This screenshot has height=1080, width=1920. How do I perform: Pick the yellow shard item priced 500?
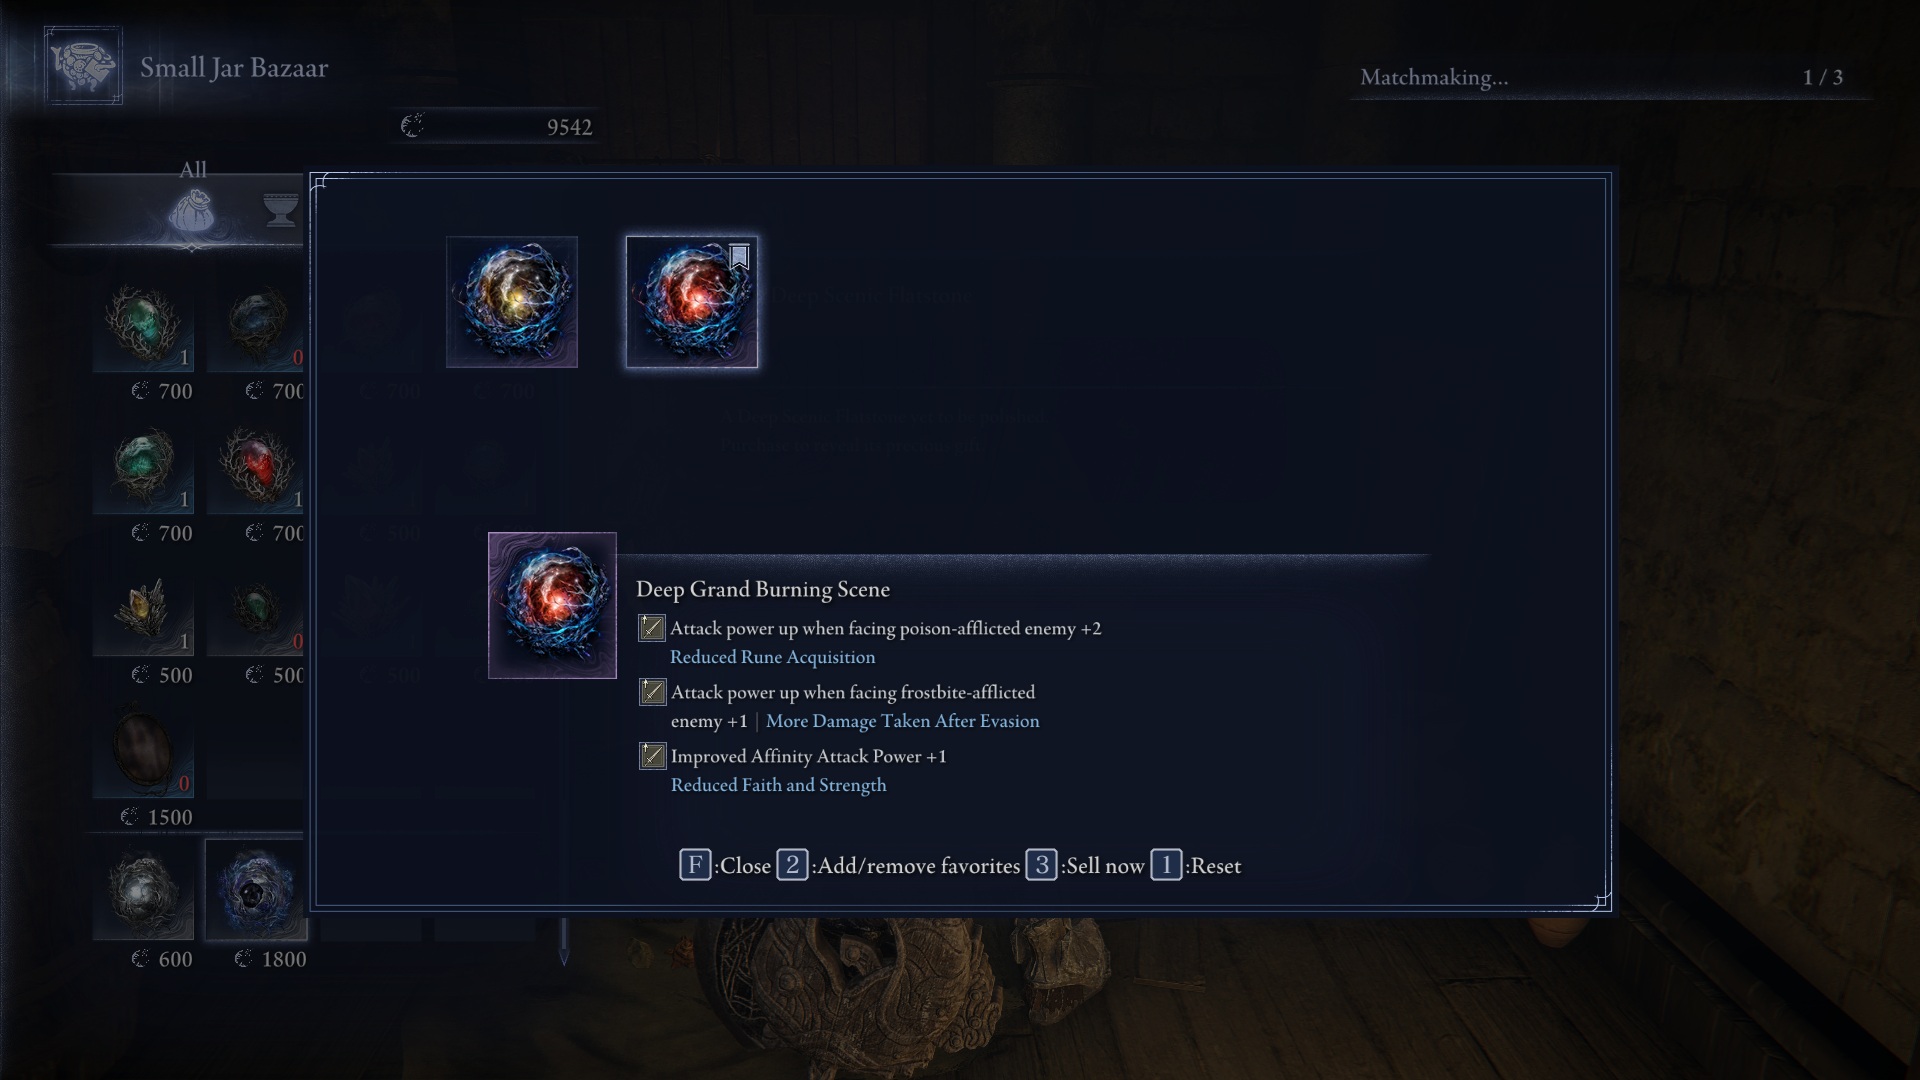tap(143, 606)
